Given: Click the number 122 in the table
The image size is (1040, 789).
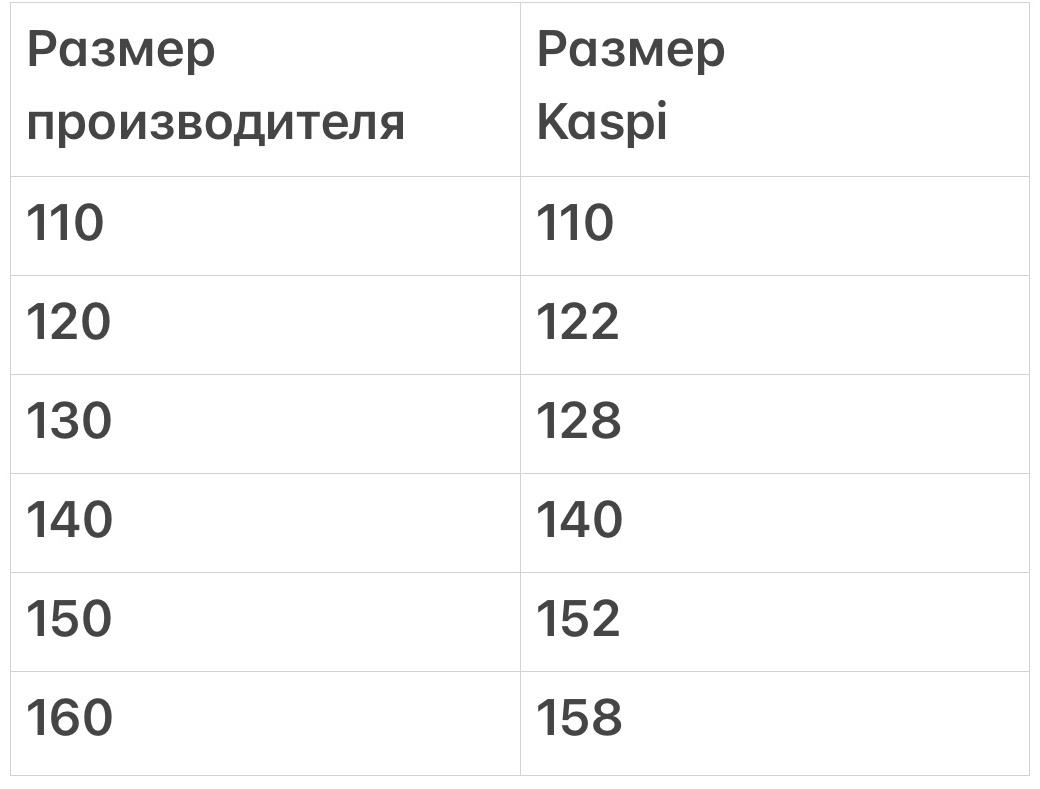Looking at the screenshot, I should pos(577,322).
